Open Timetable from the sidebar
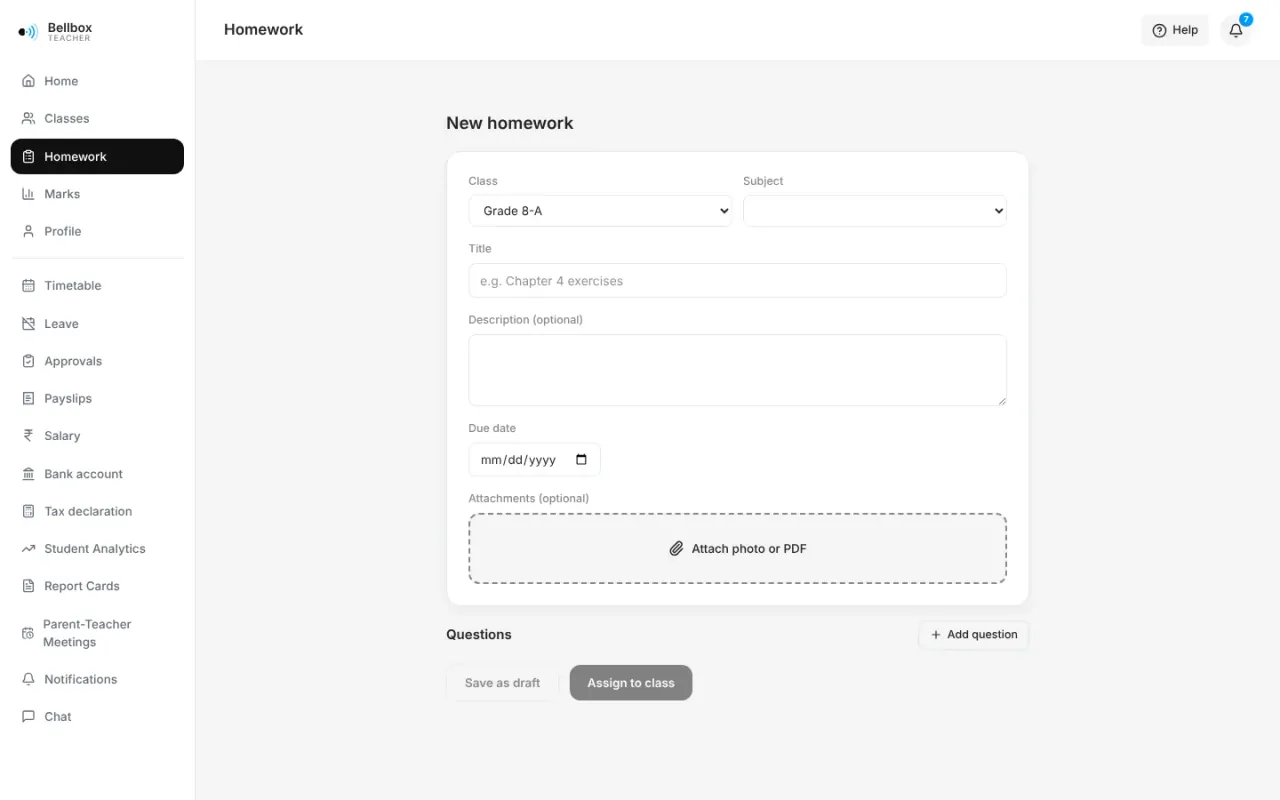Screen dimensions: 1280x800 pyautogui.click(x=97, y=285)
